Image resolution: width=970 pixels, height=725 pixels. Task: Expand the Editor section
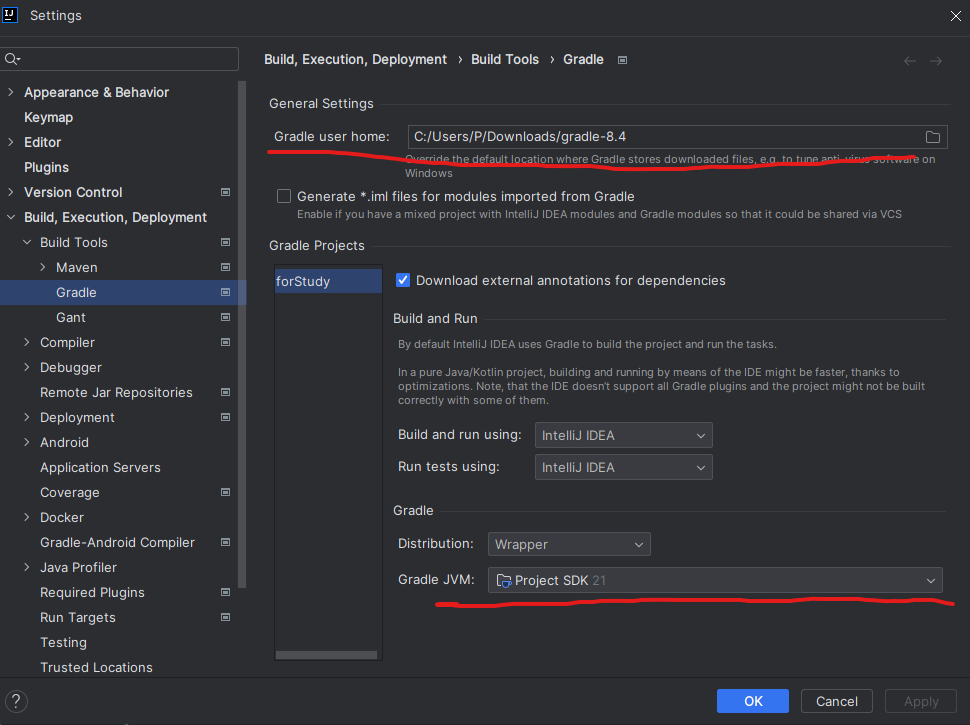point(11,142)
